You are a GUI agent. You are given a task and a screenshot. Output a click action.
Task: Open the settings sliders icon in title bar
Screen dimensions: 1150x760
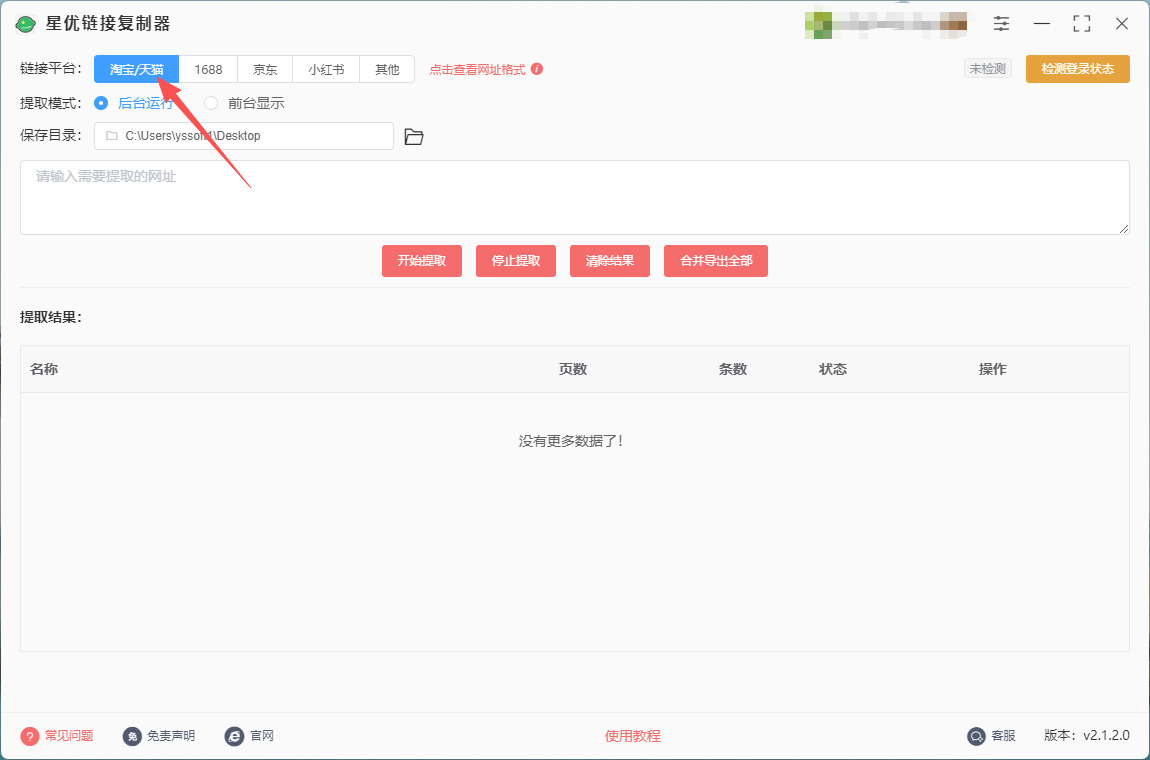[1001, 23]
